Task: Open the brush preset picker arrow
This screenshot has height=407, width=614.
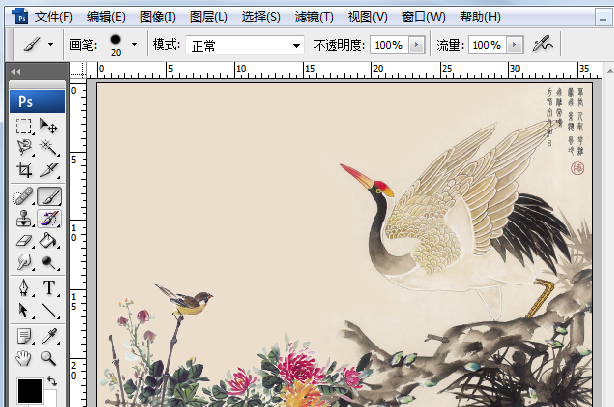Action: (x=135, y=45)
